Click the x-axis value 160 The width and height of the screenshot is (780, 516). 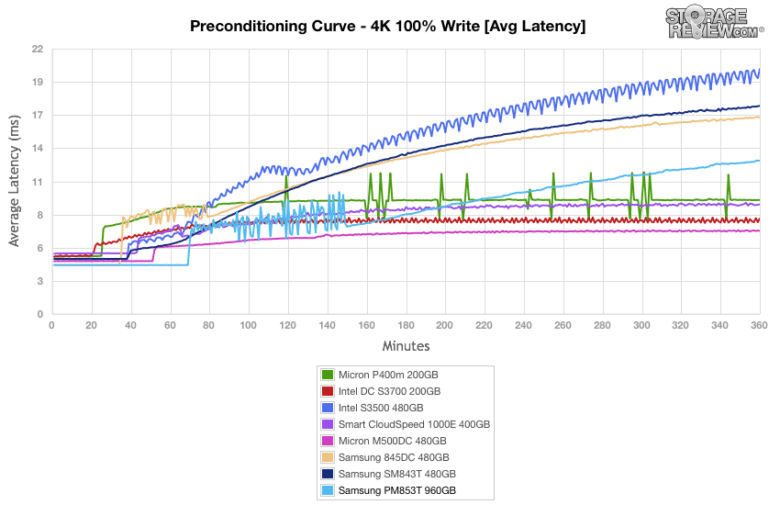click(366, 325)
